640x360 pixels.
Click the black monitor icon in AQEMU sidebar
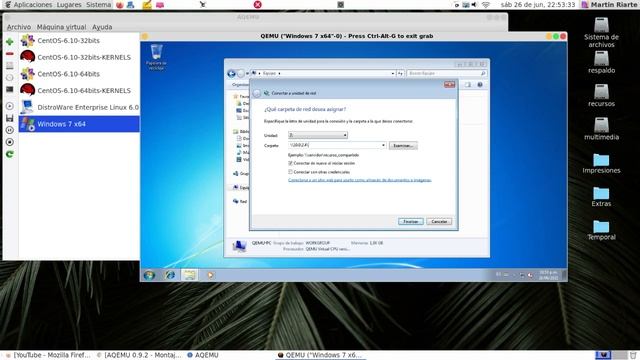tap(10, 89)
